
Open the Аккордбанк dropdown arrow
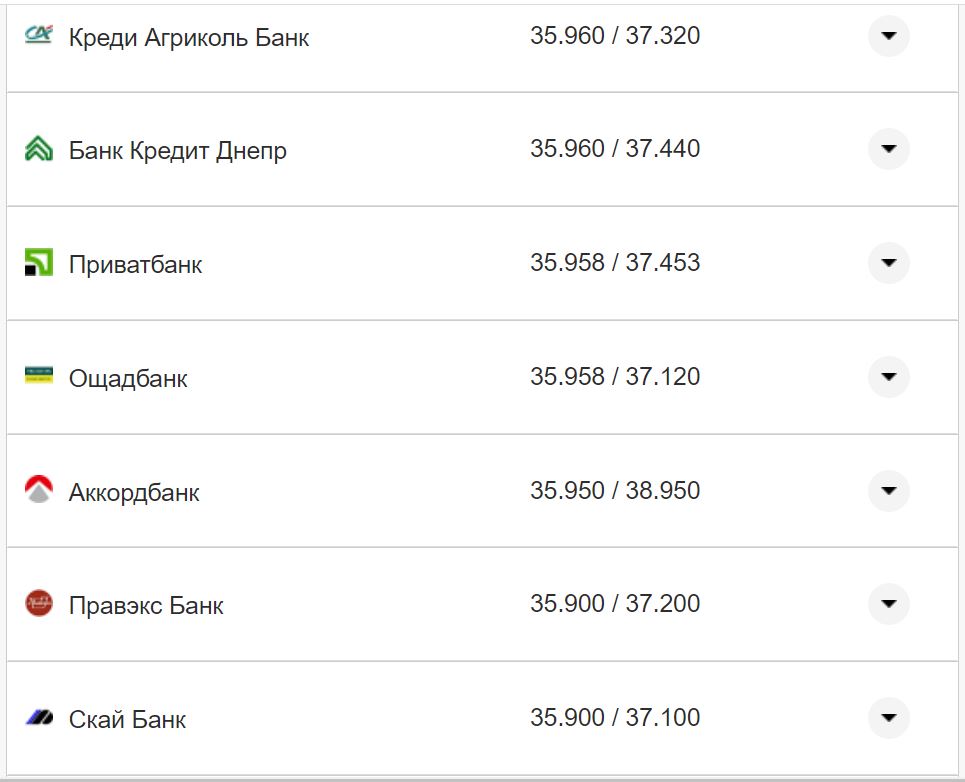coord(887,491)
